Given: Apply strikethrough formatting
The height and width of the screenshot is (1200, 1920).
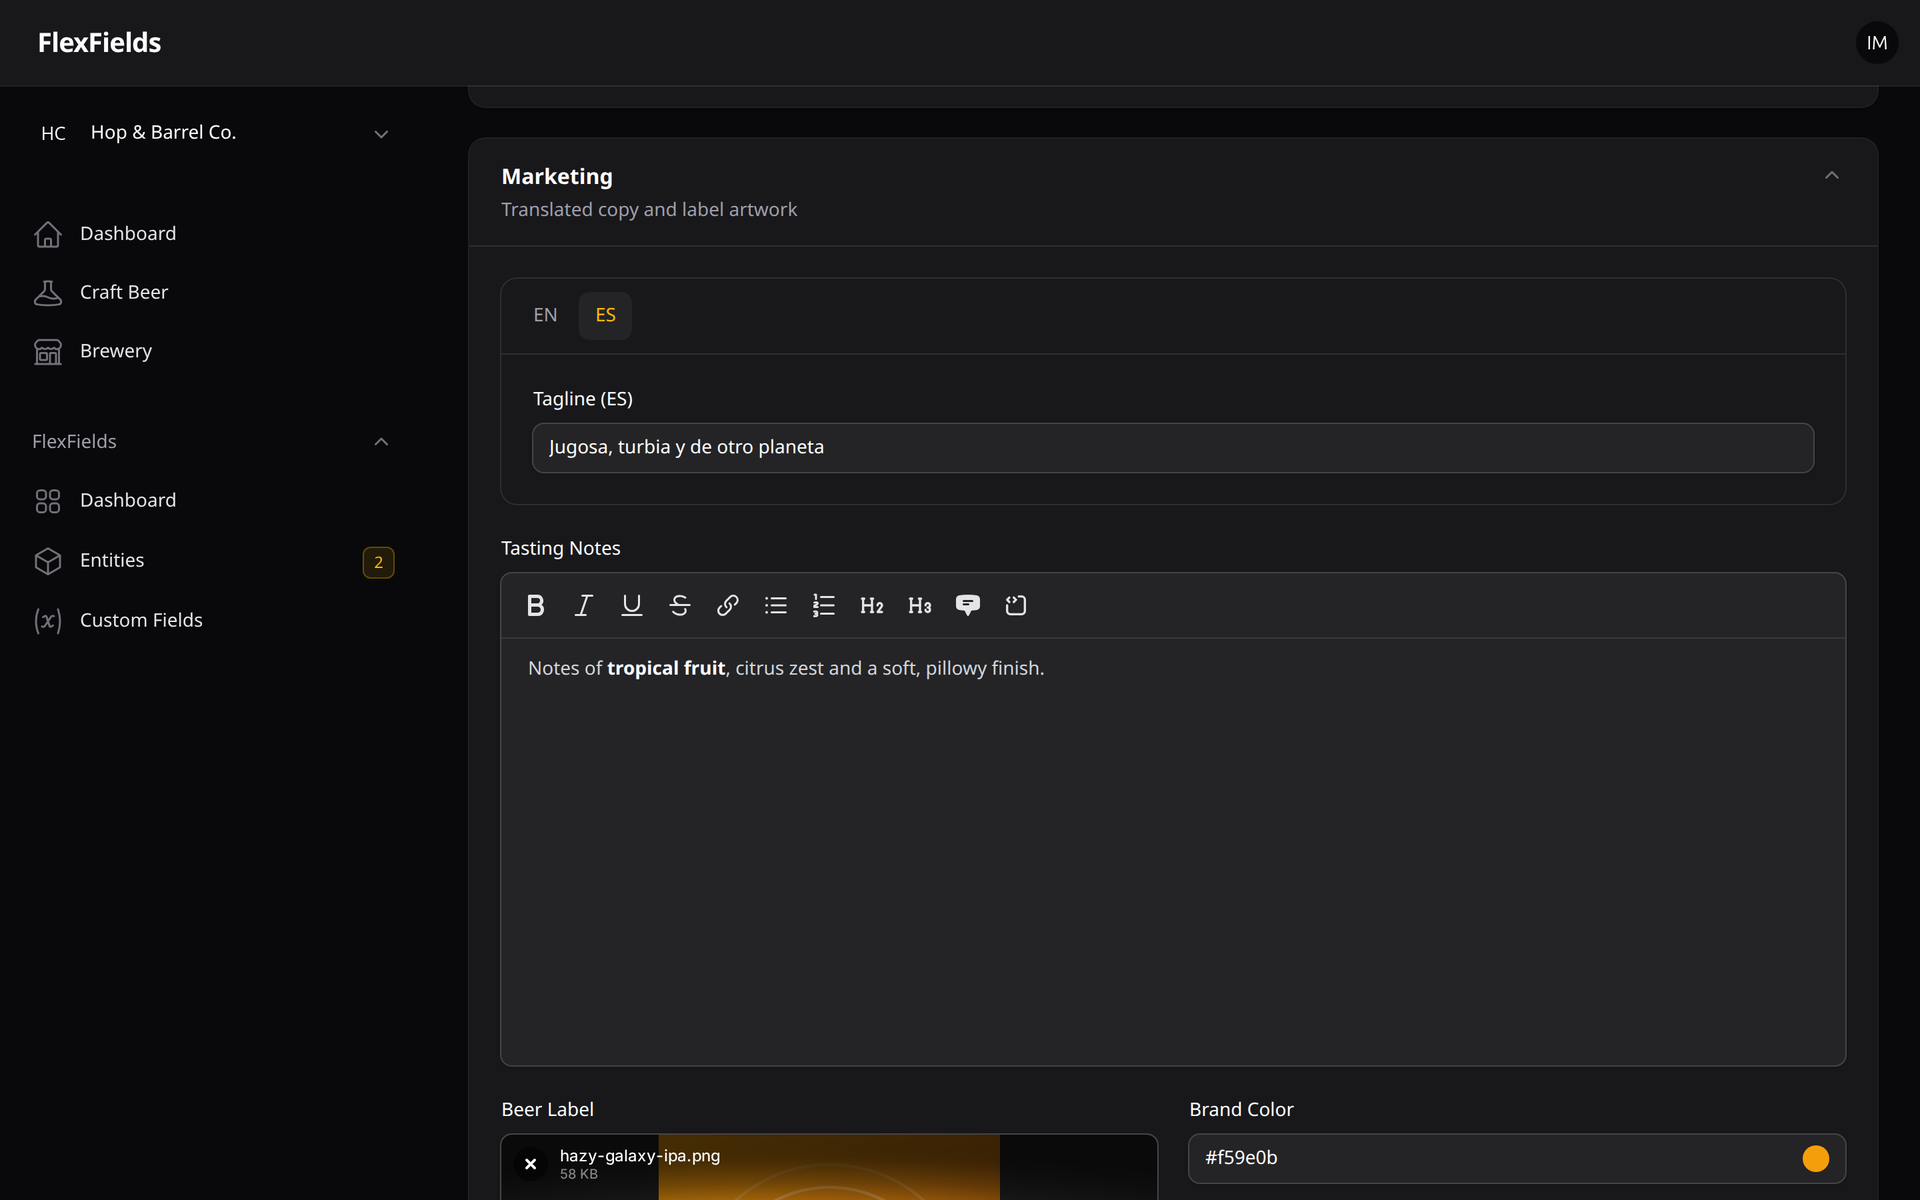Looking at the screenshot, I should tap(679, 605).
